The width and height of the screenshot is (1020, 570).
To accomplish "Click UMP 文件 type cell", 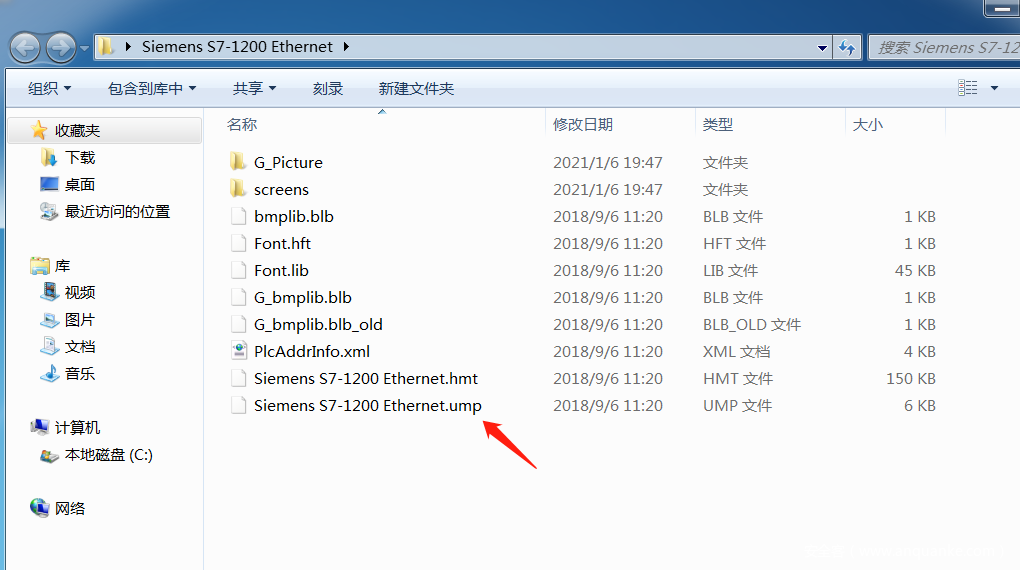I will coord(737,405).
